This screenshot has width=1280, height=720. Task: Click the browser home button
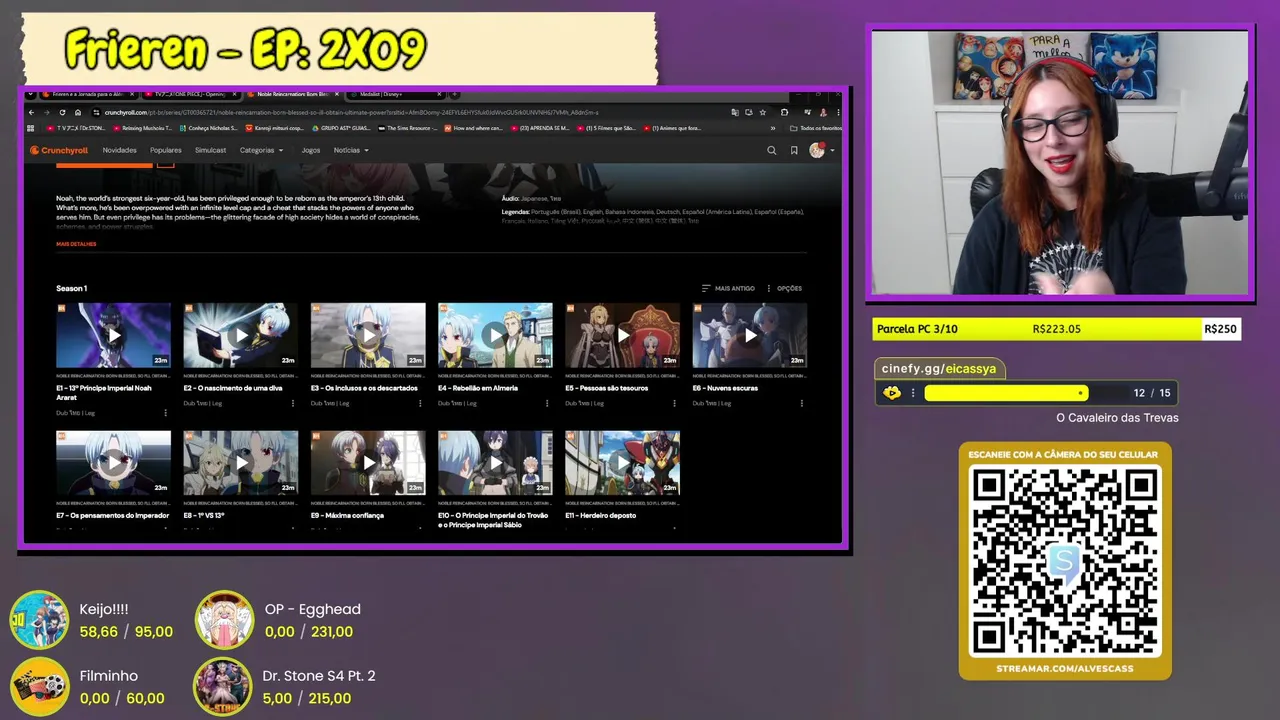pos(78,112)
